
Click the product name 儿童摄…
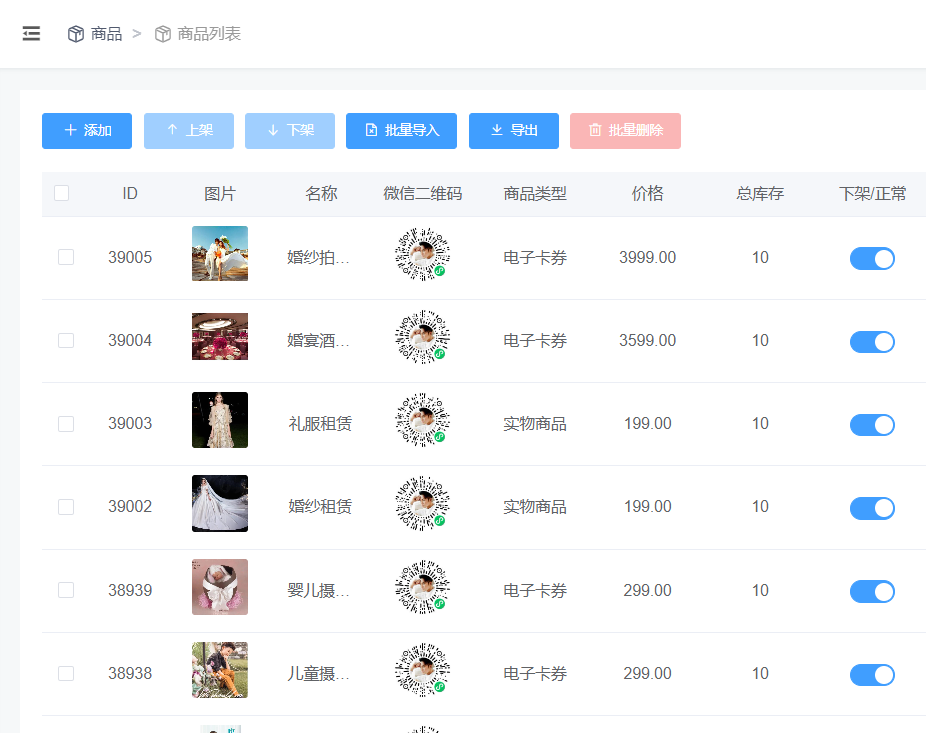[318, 673]
